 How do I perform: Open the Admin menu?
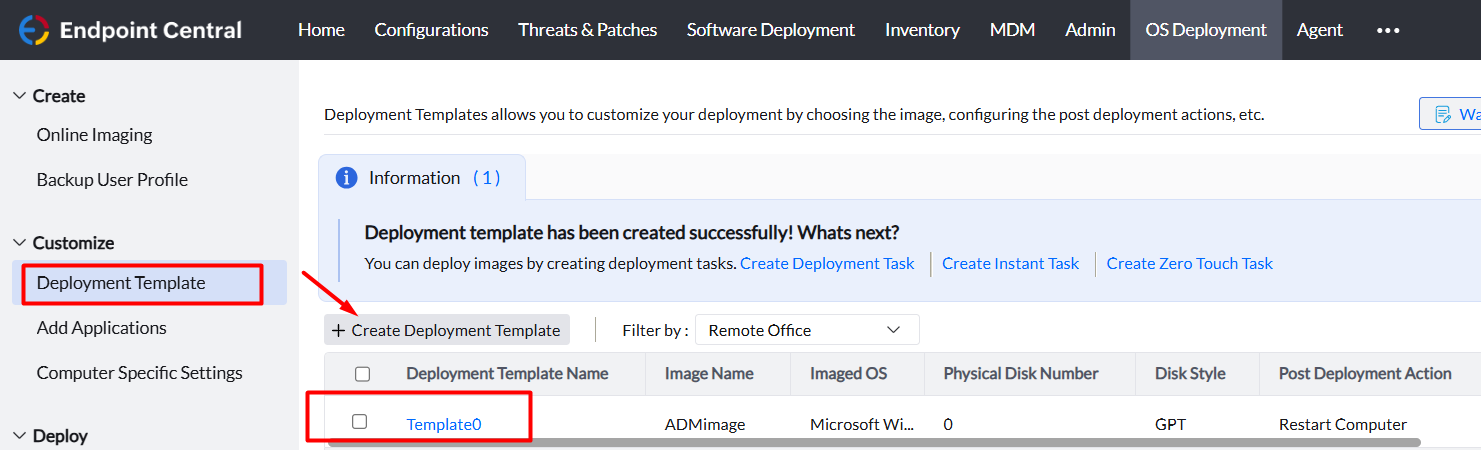[x=1090, y=30]
